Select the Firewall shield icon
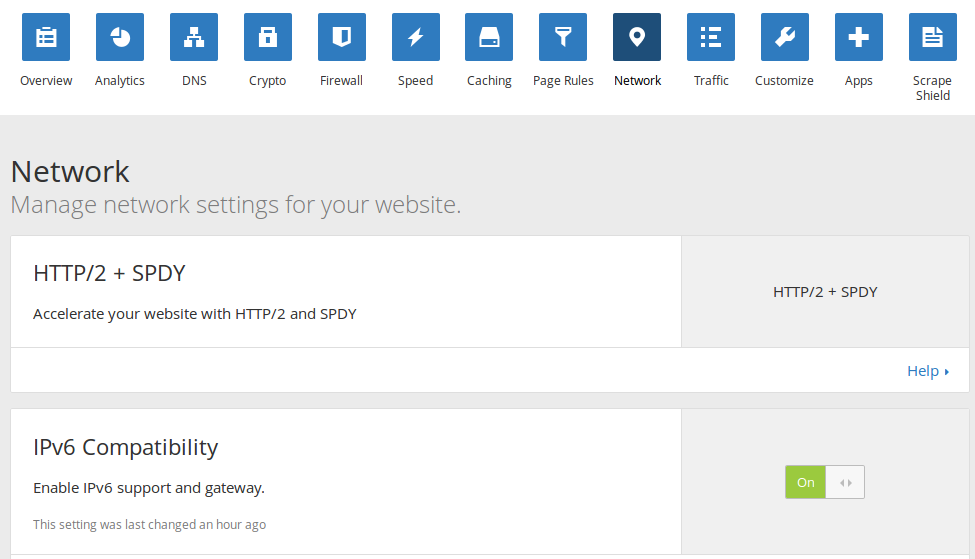Viewport: 975px width, 559px height. coord(342,38)
